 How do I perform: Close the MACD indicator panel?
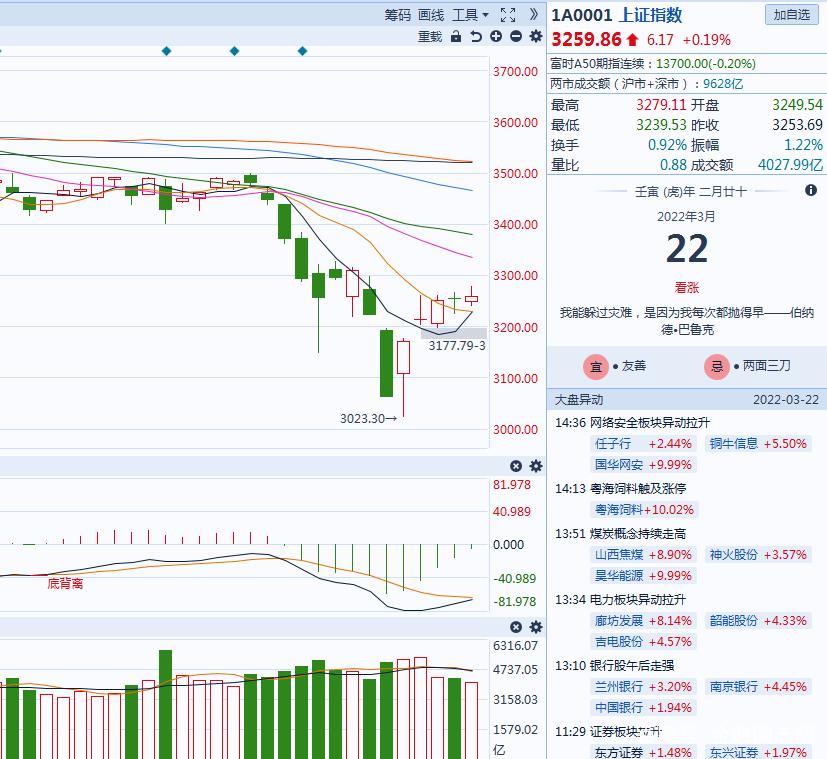coord(516,466)
